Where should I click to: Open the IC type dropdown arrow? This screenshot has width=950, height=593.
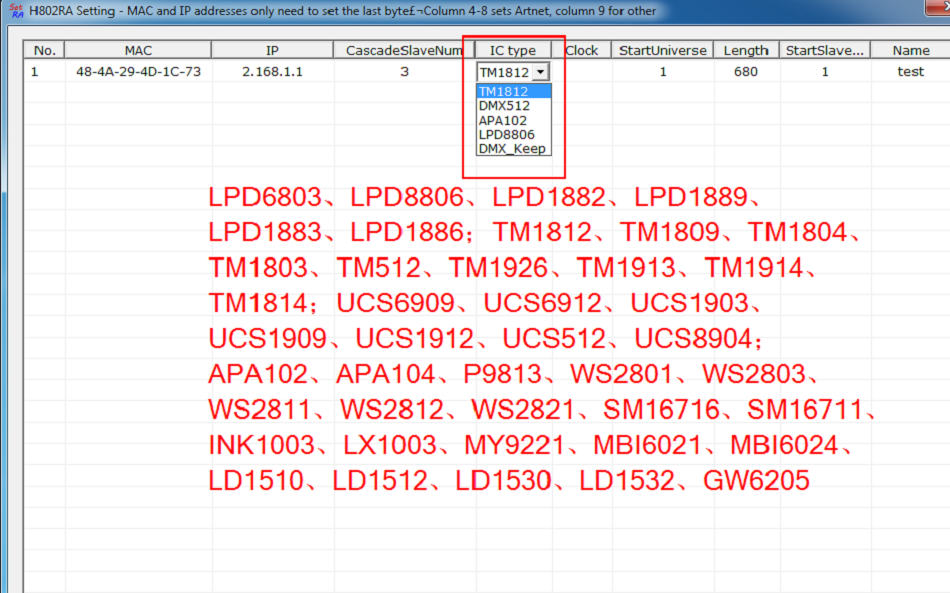[540, 72]
